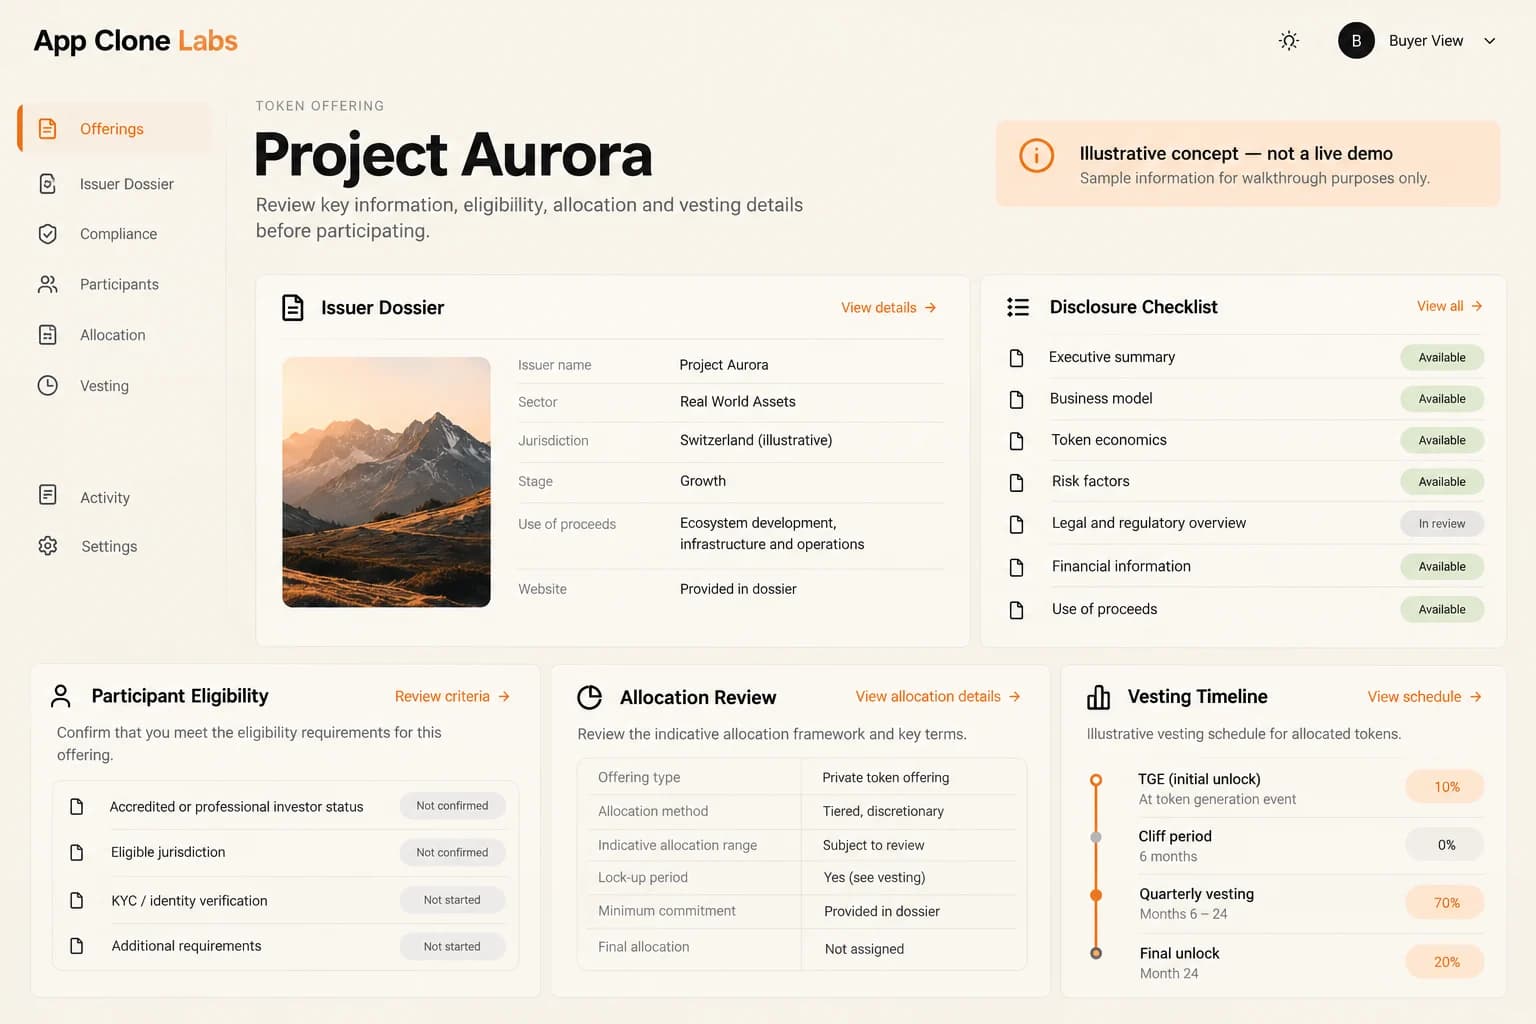Click View details link in Issuer Dossier
Screen dimensions: 1536x1024
click(x=888, y=308)
